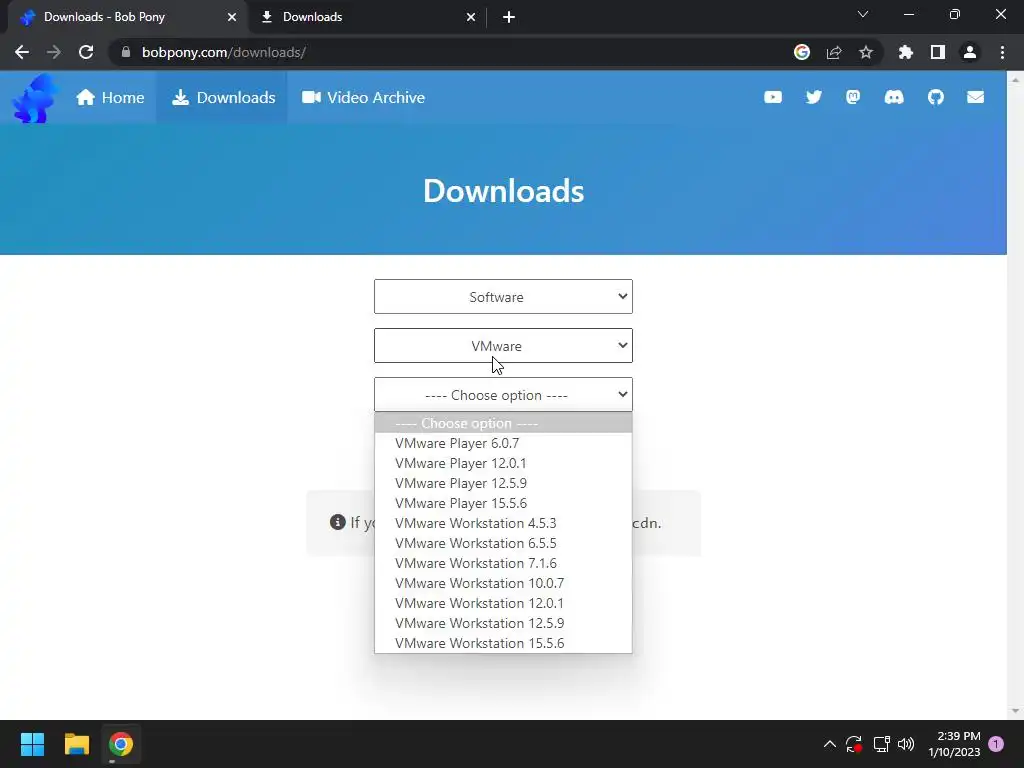Collapse the Choose option version dropdown
Screen dimensions: 1024x768
503,394
